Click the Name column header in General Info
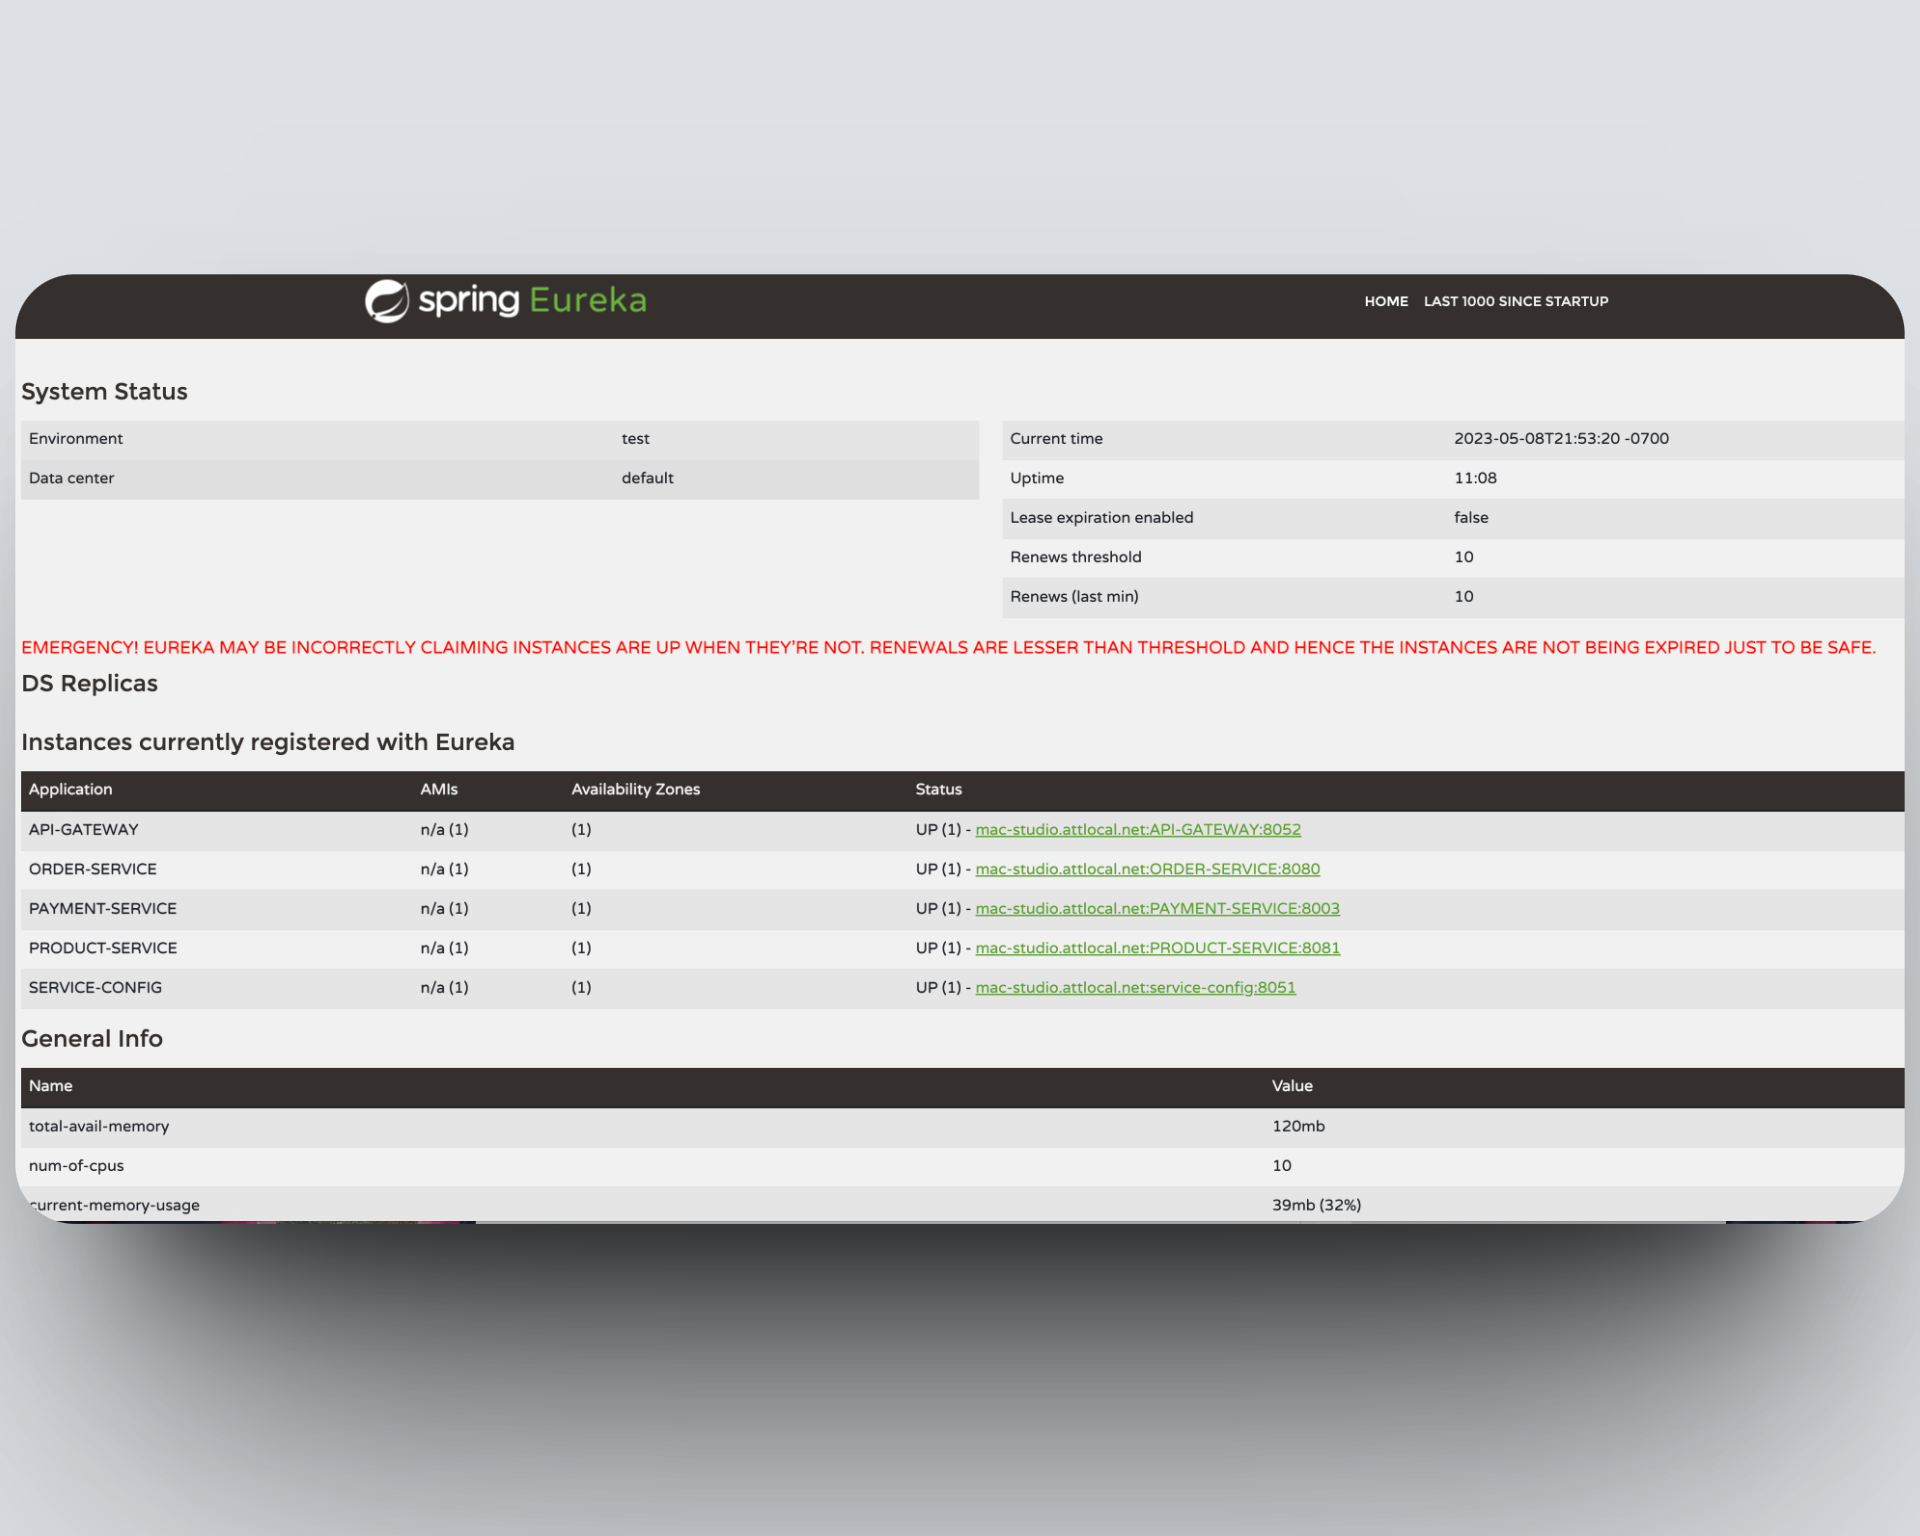Image resolution: width=1920 pixels, height=1536 pixels. coord(51,1086)
